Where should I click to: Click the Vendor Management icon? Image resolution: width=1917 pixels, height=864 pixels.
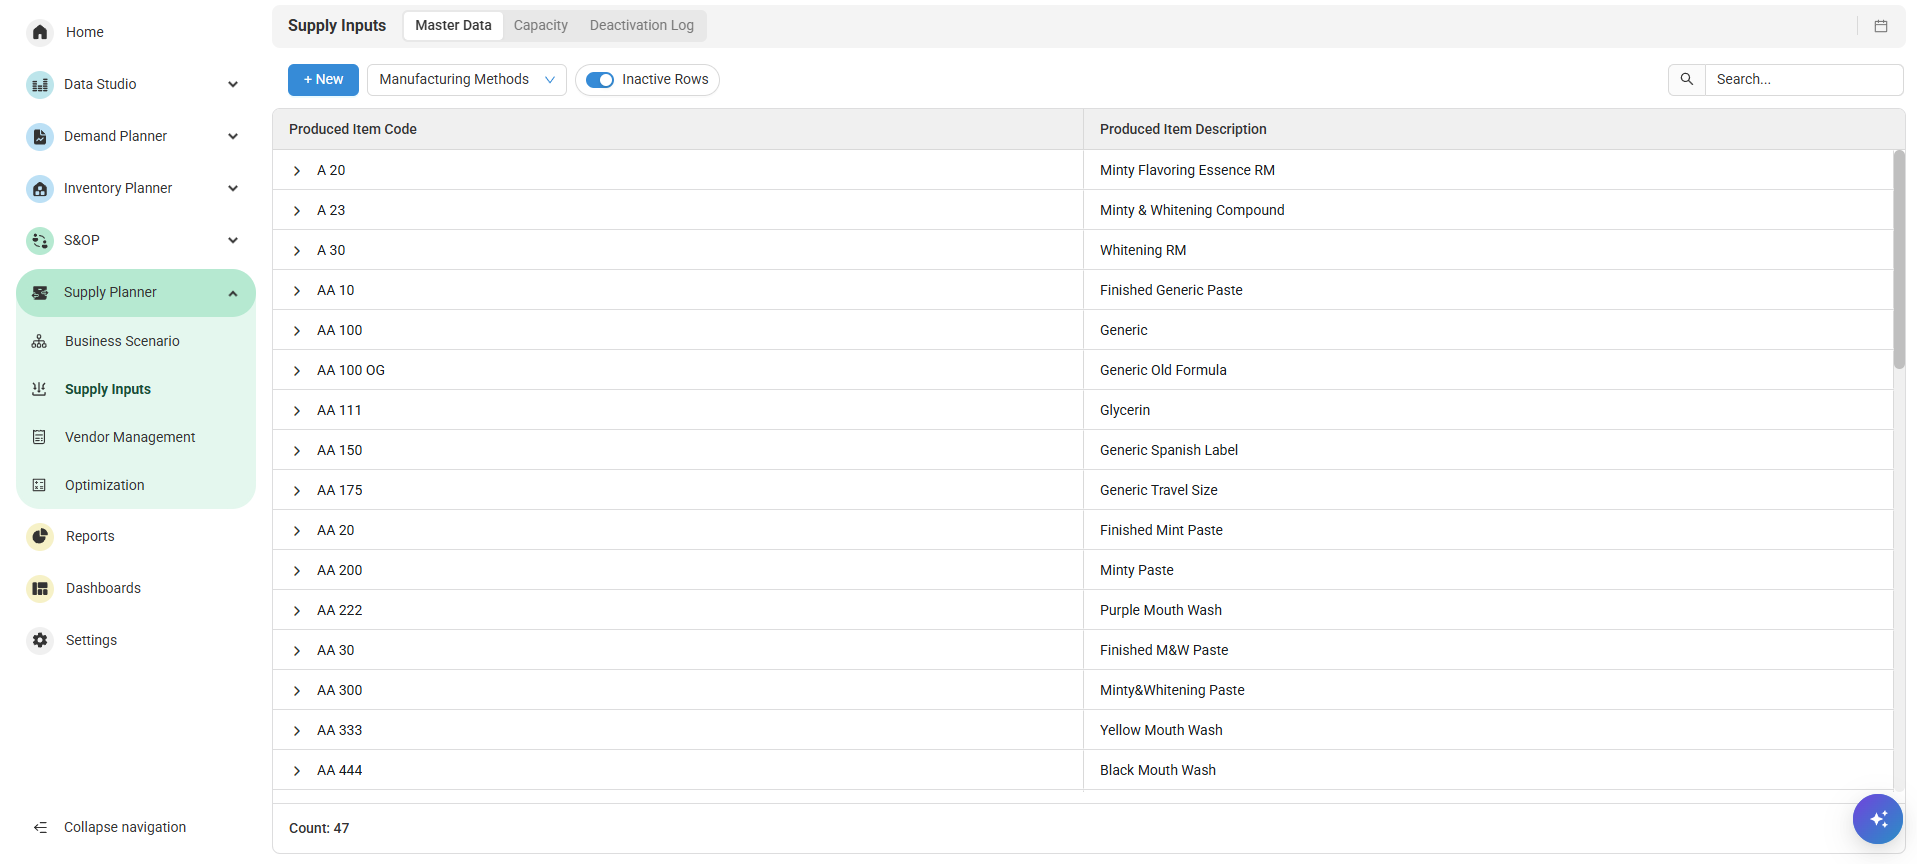tap(39, 437)
